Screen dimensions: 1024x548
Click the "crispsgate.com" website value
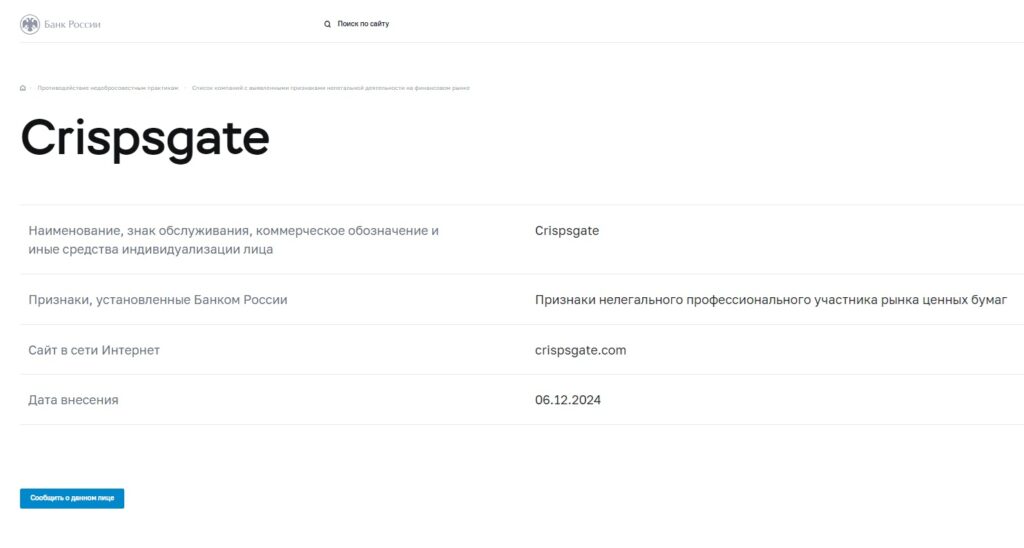pyautogui.click(x=581, y=350)
